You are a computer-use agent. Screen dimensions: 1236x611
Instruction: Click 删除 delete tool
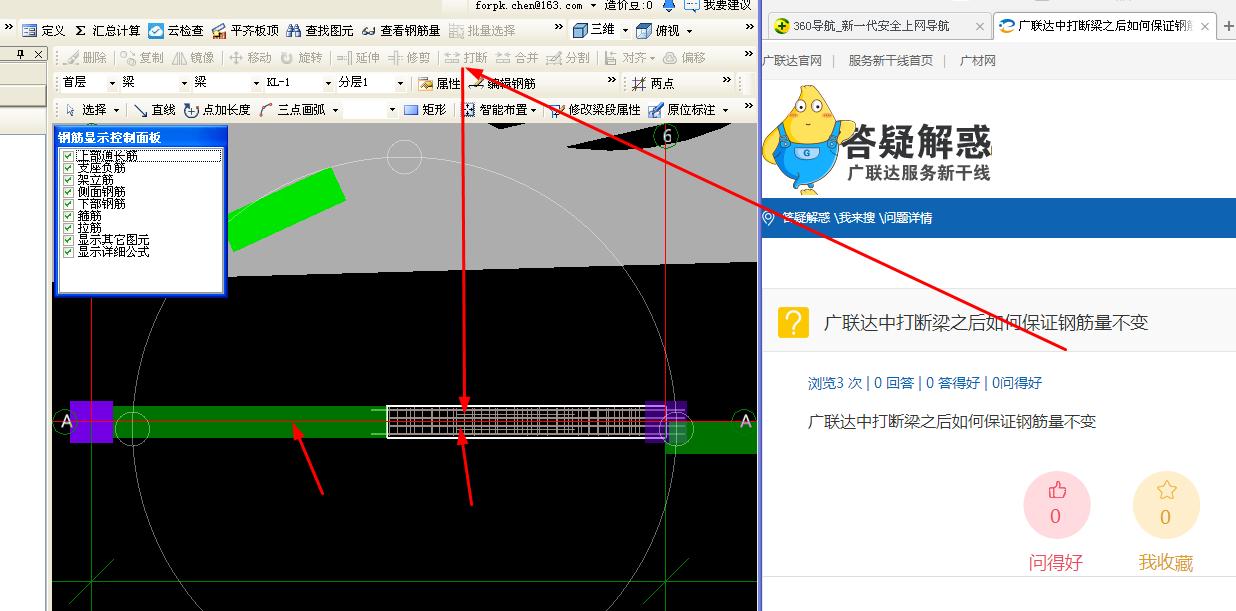tap(84, 58)
